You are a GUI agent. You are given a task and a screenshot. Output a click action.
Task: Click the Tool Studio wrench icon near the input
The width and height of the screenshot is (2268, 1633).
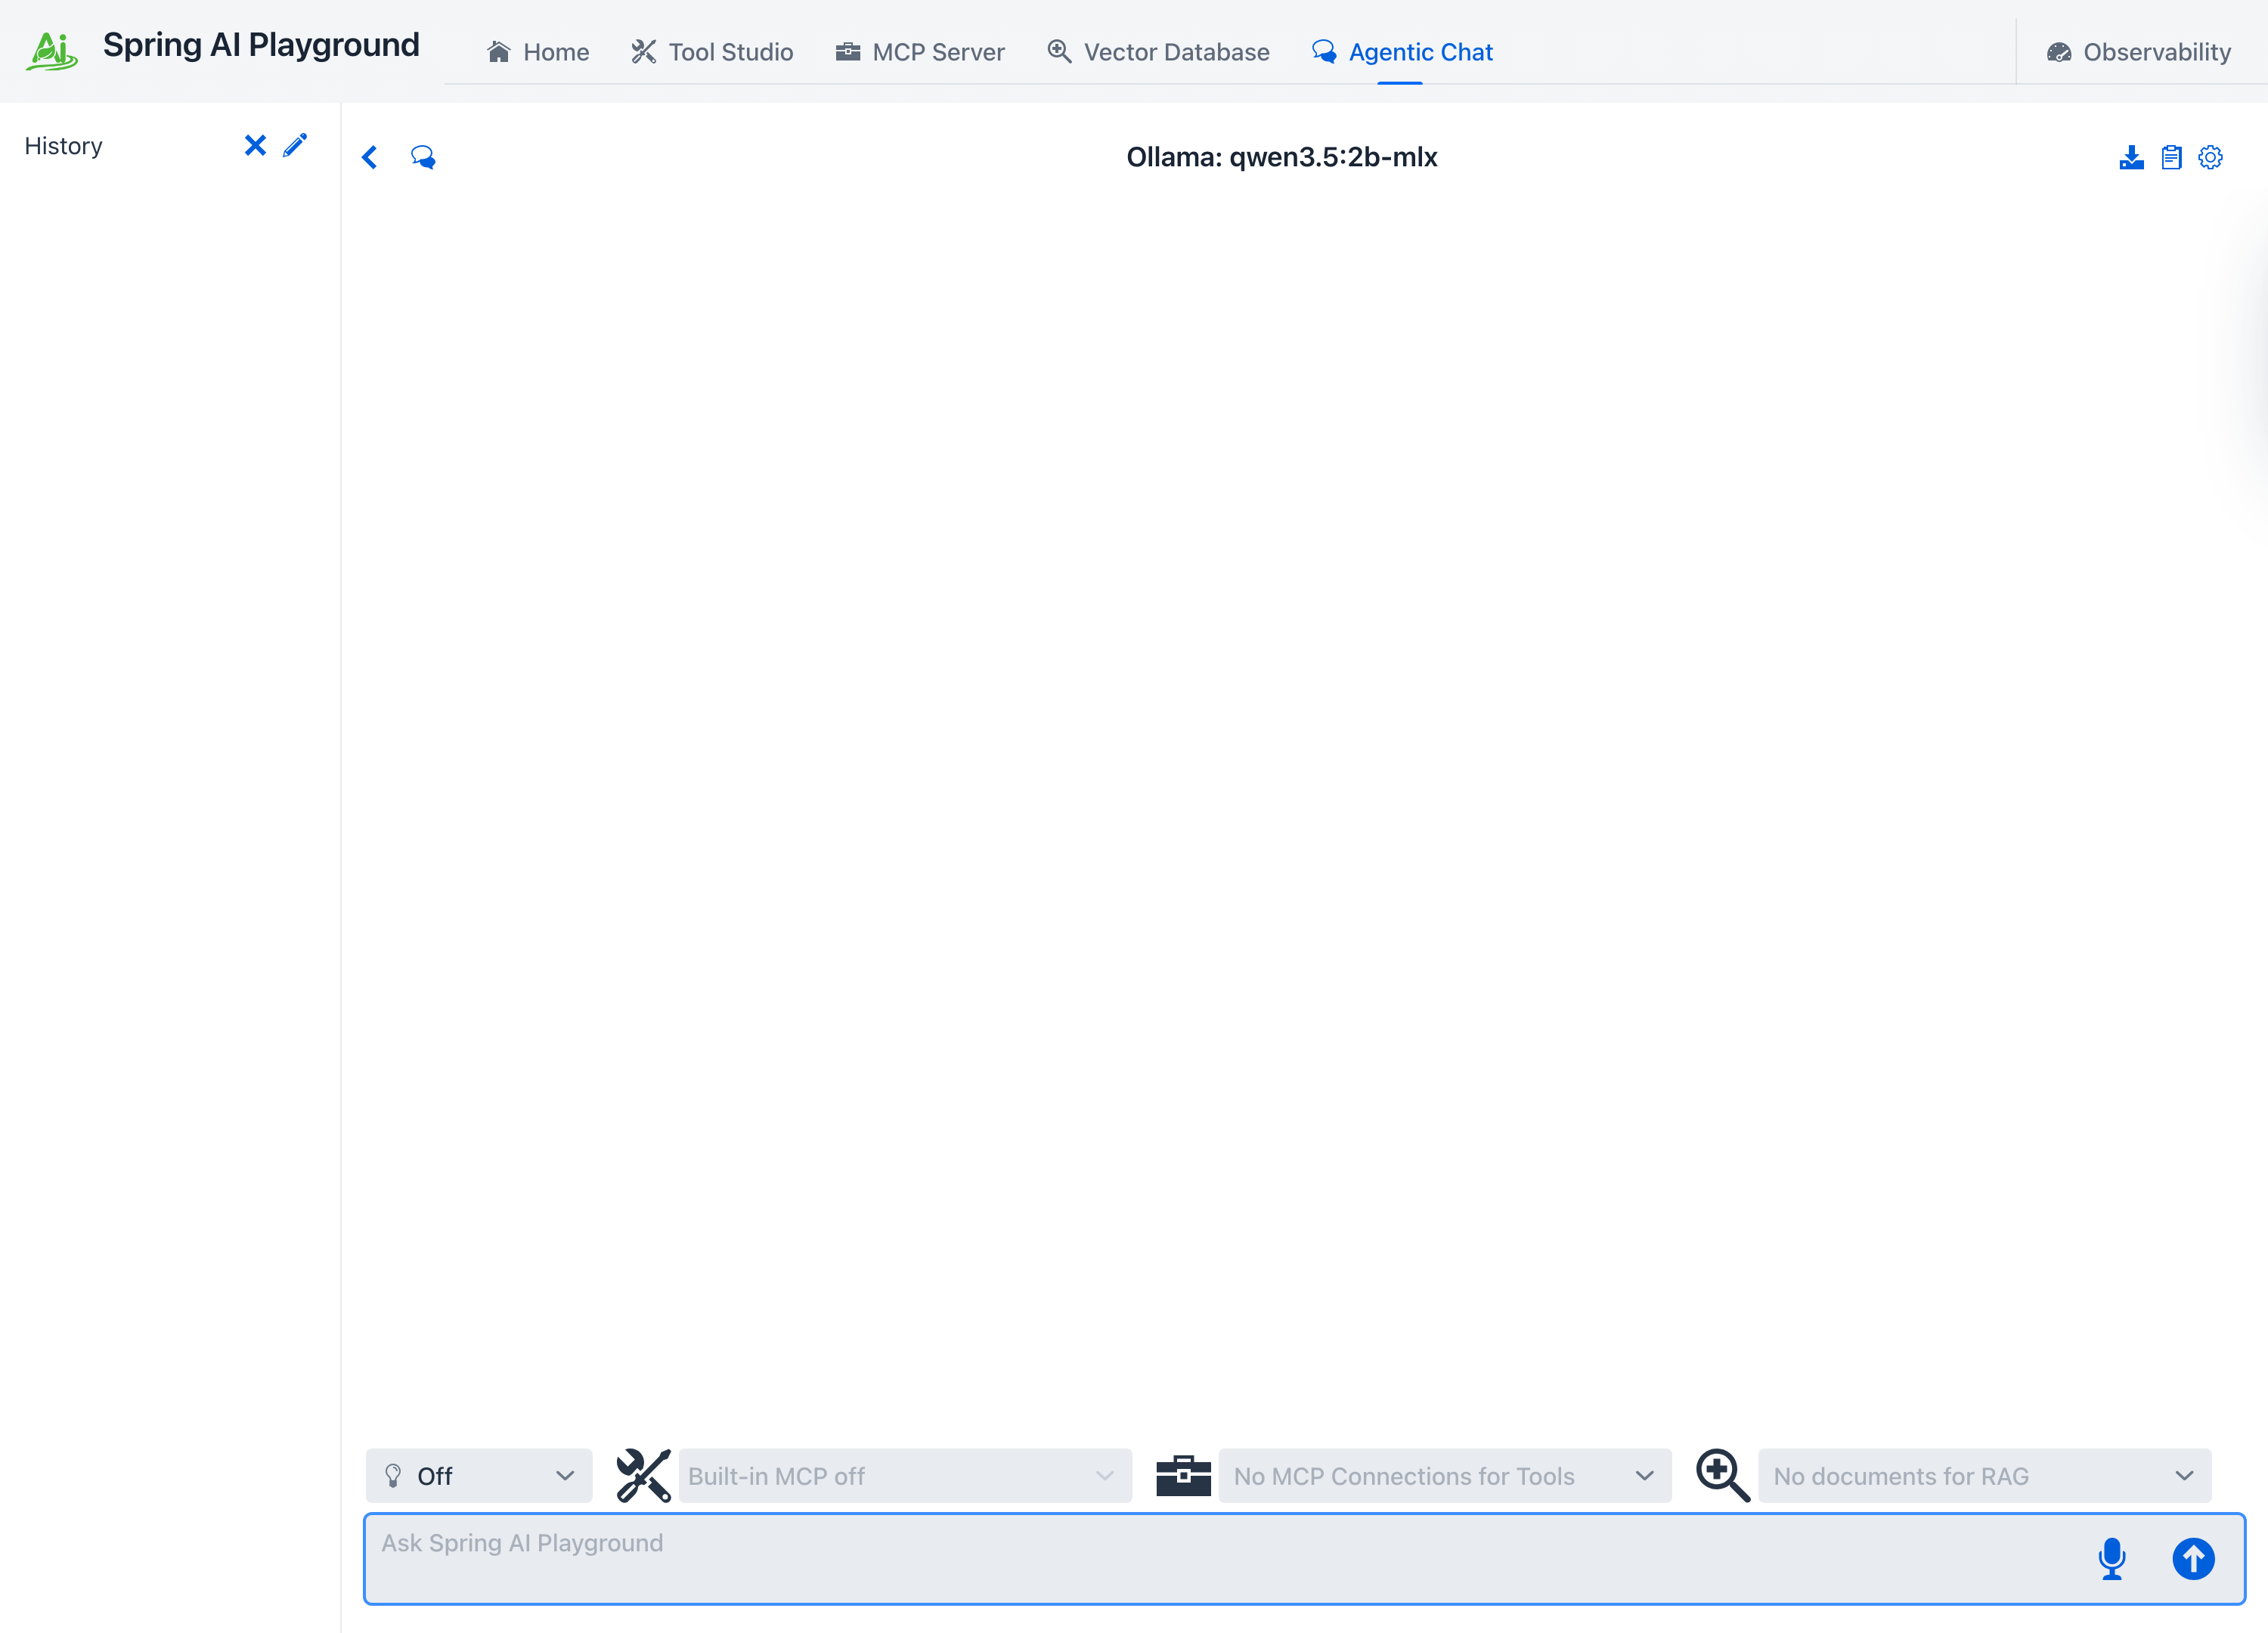point(643,1475)
